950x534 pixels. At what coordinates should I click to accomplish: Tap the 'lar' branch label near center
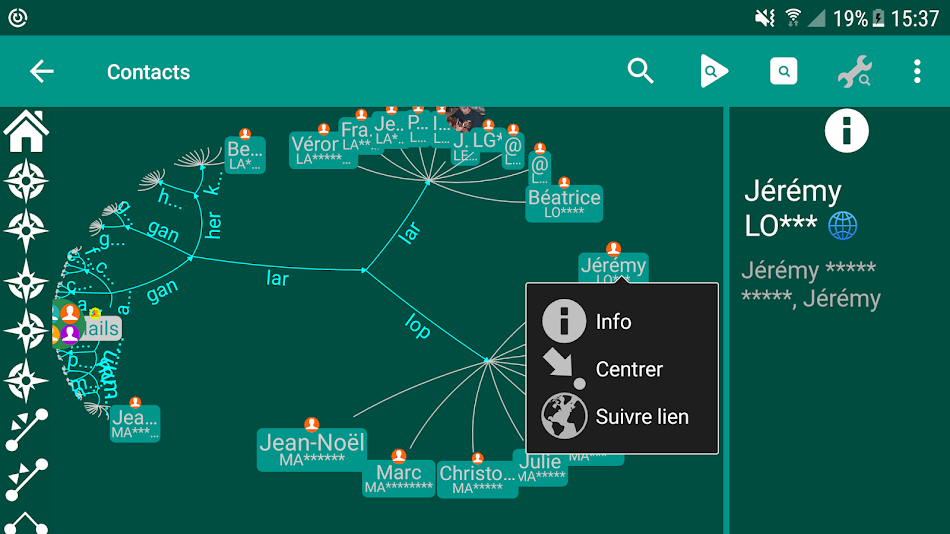(277, 278)
